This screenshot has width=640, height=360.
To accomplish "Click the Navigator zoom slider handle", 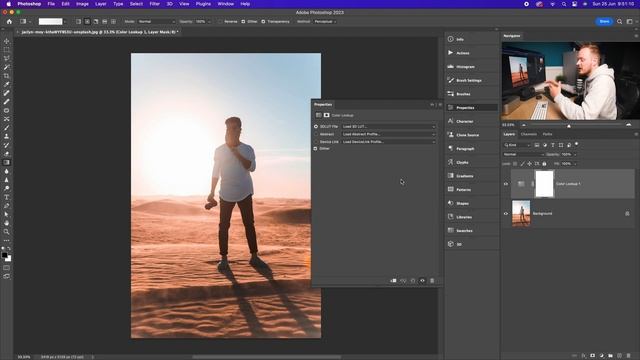I will coord(569,126).
